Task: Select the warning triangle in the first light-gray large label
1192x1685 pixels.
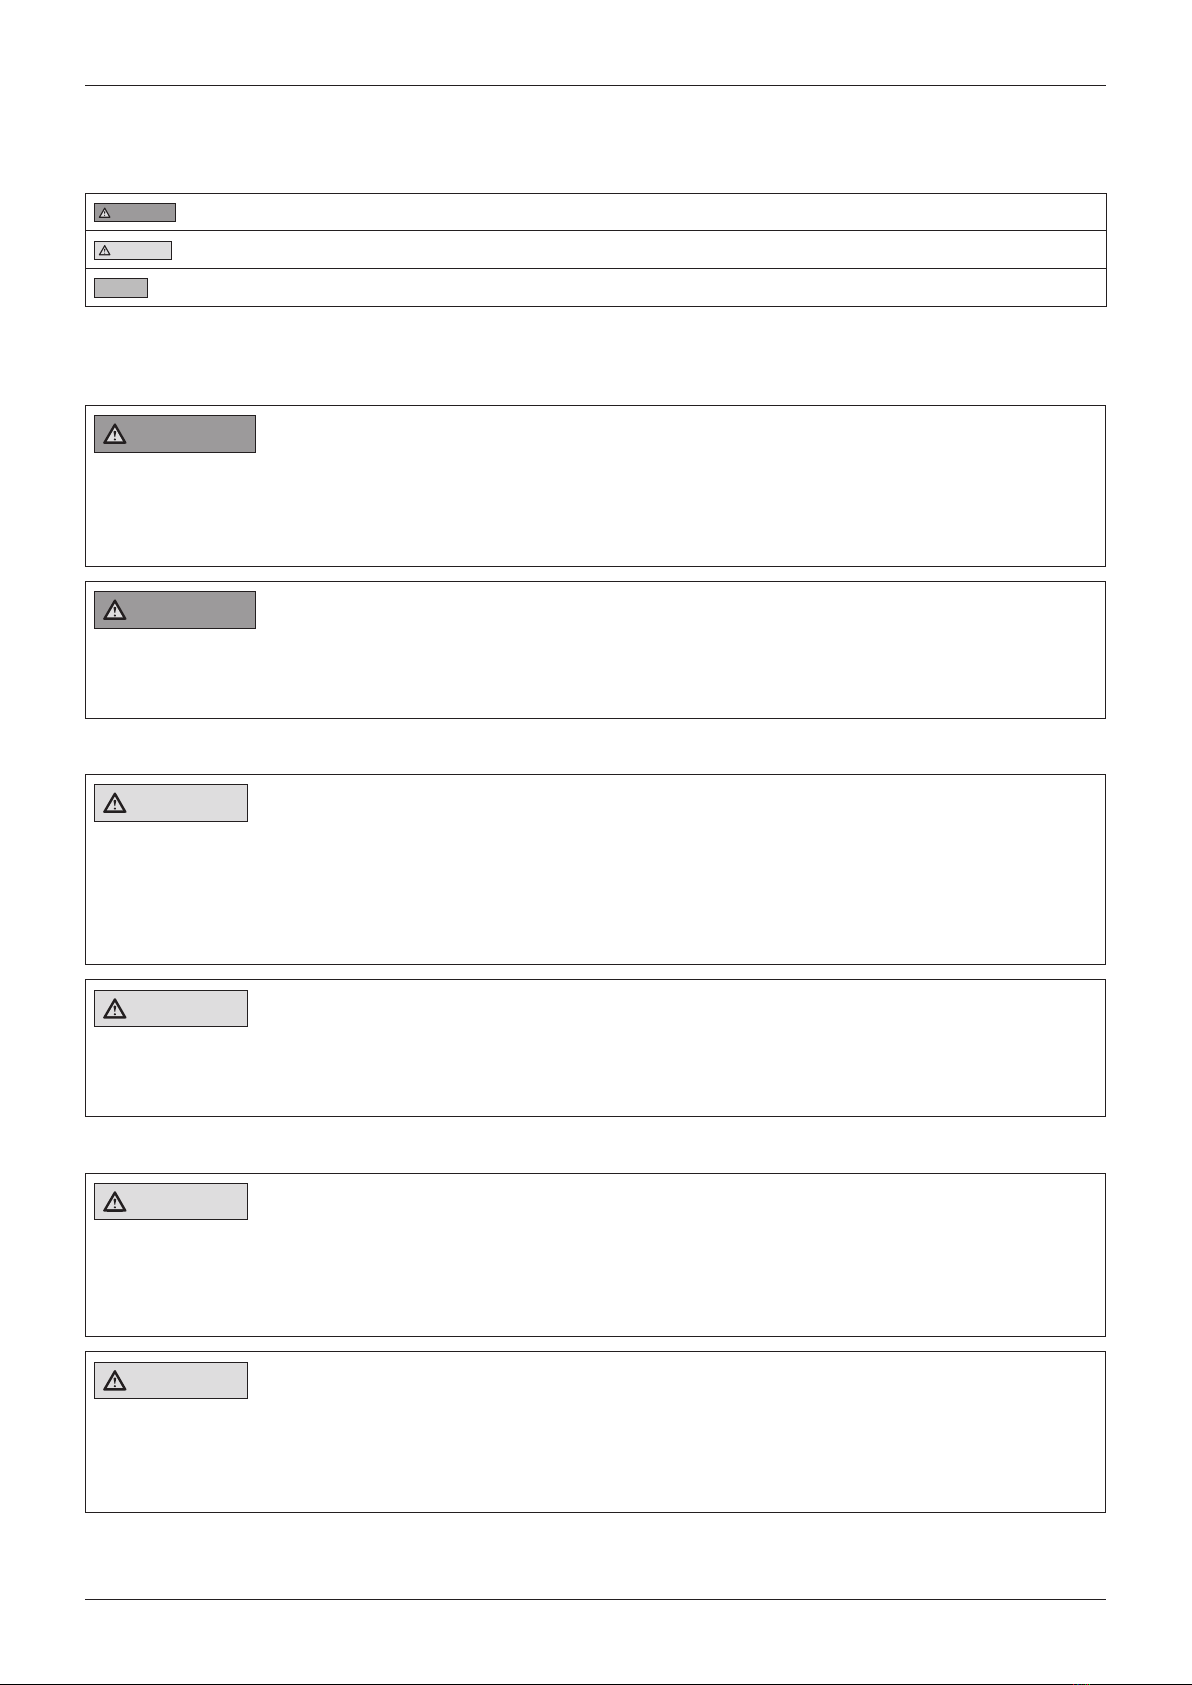Action: (115, 803)
